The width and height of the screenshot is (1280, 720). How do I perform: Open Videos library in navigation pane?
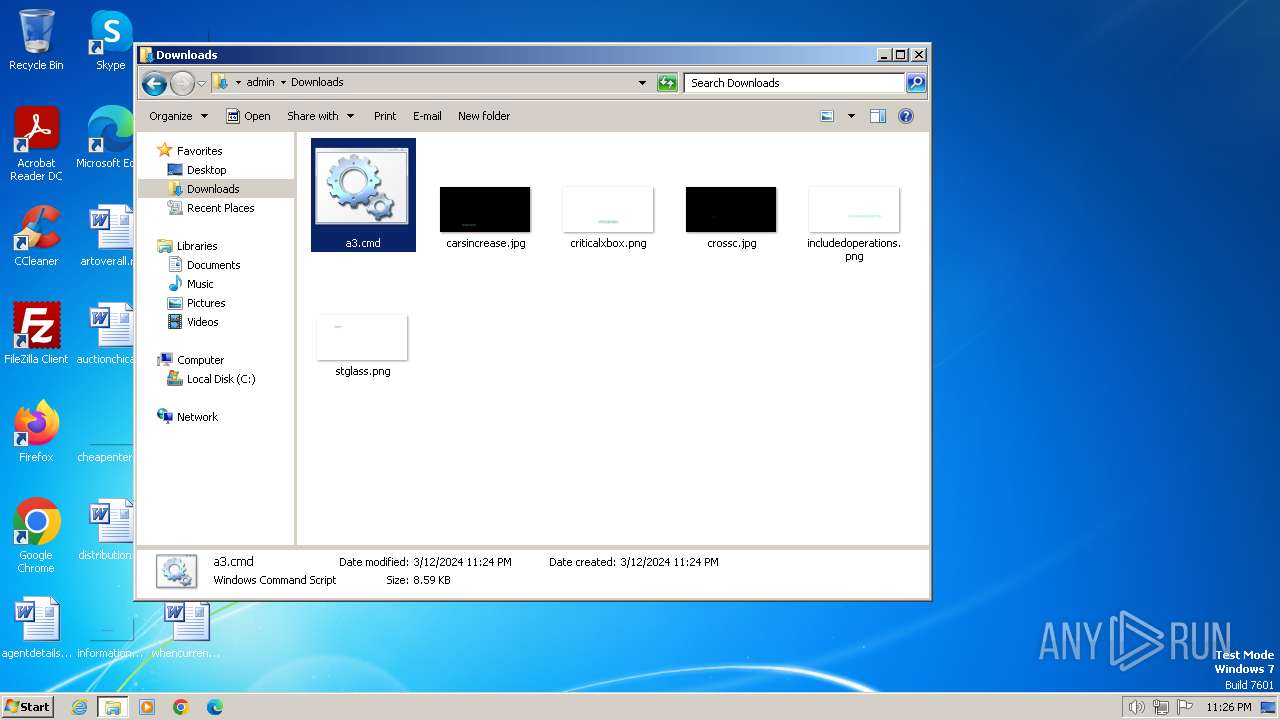coord(193,322)
